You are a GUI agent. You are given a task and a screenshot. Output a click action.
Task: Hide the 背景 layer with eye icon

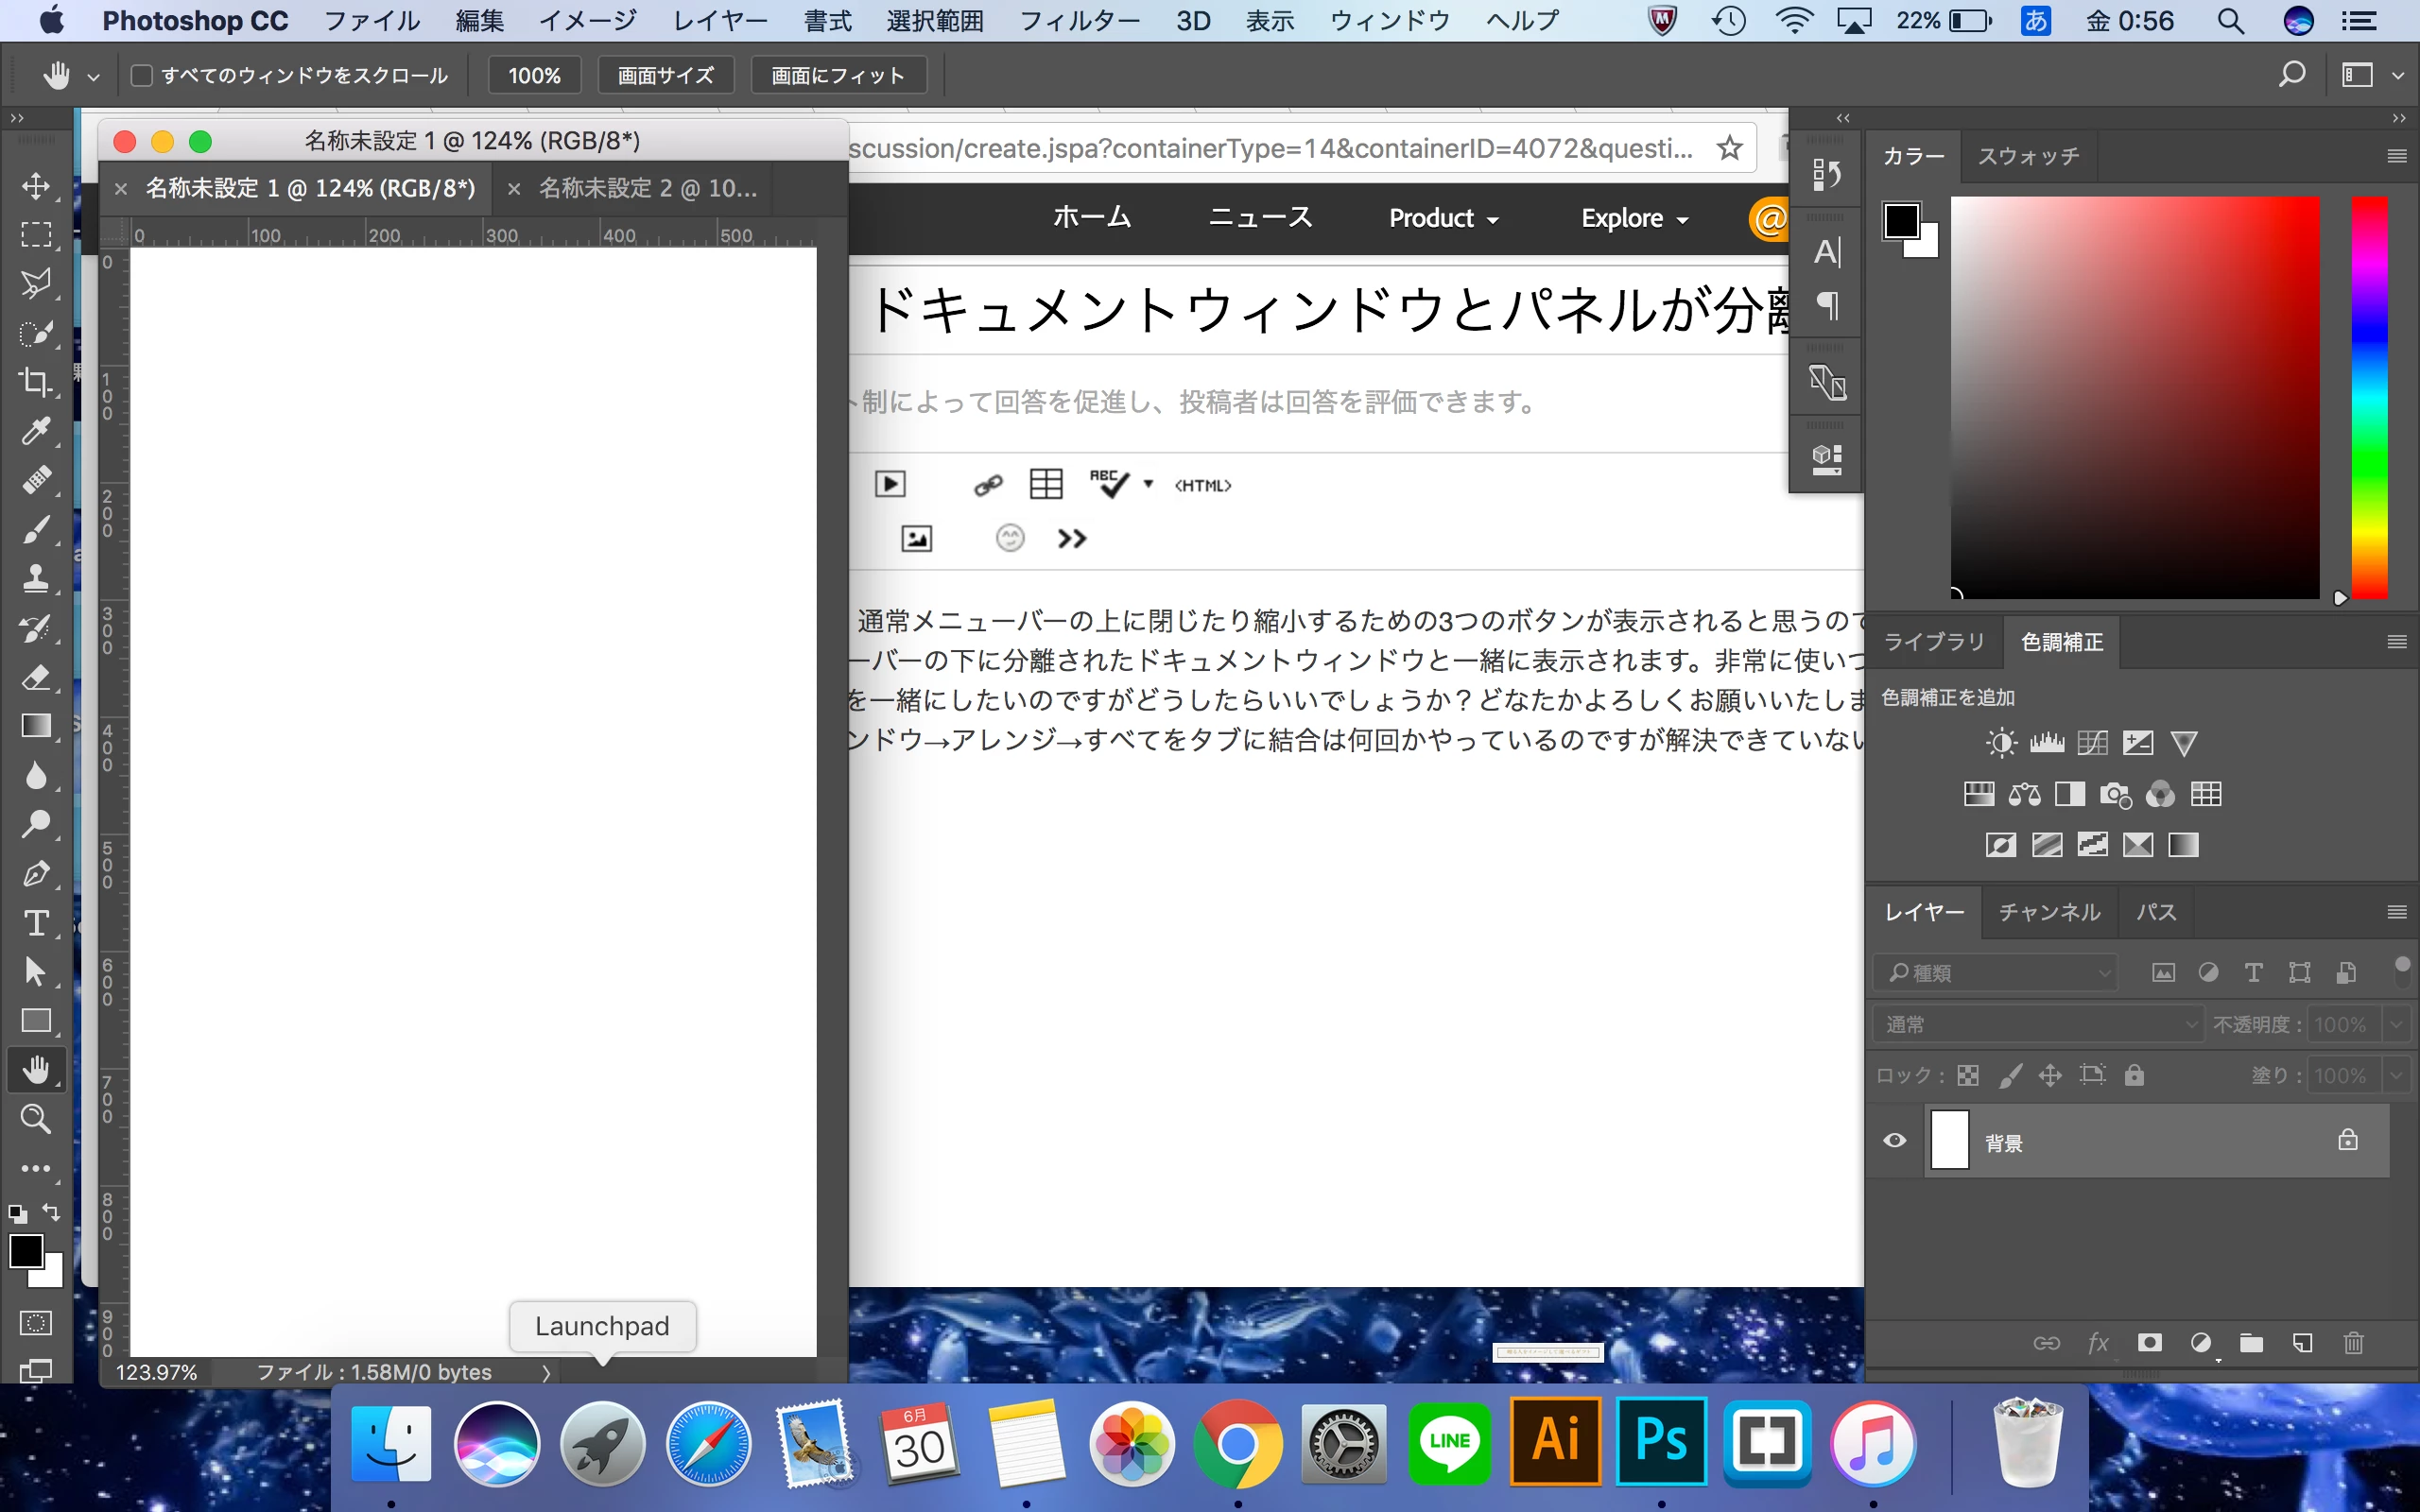(1894, 1141)
